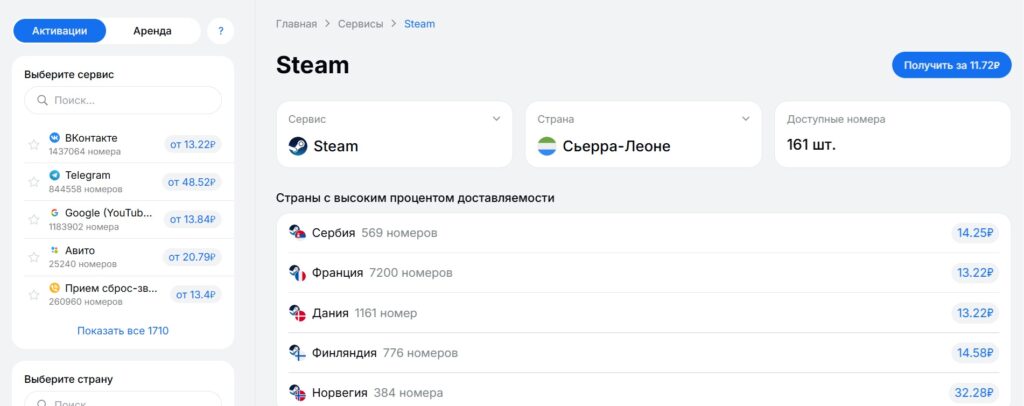The image size is (1024, 406).
Task: Click the Прием сброс-звонка phone icon
Action: (54, 288)
